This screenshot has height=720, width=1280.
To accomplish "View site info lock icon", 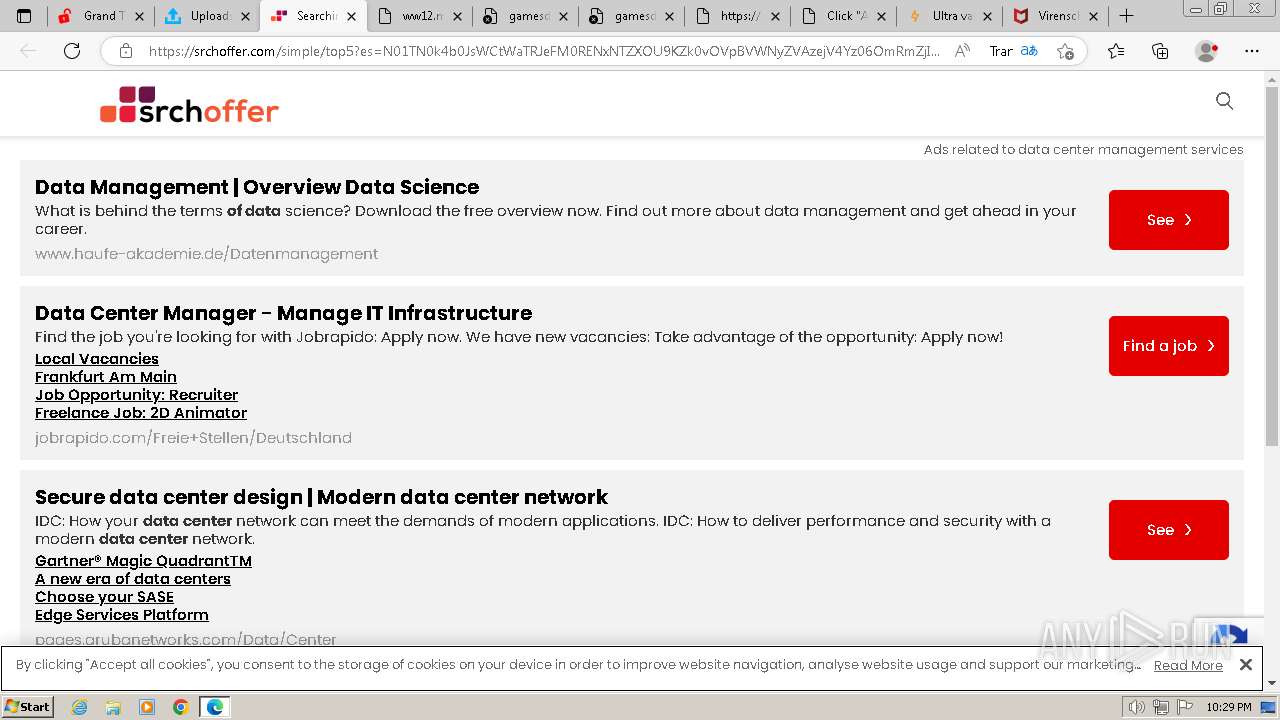I will coord(125,51).
